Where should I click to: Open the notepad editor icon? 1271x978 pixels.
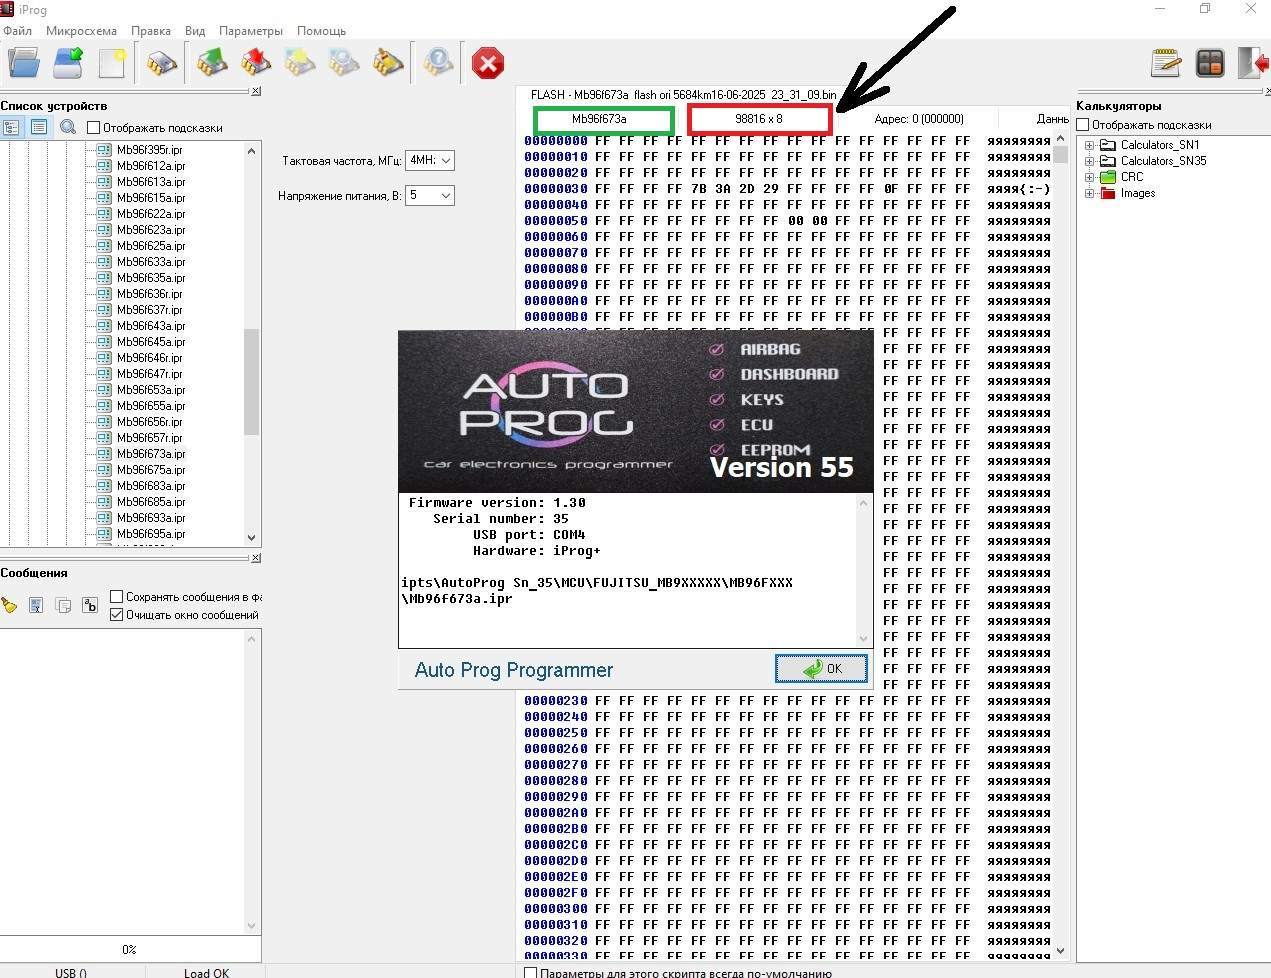click(1166, 64)
